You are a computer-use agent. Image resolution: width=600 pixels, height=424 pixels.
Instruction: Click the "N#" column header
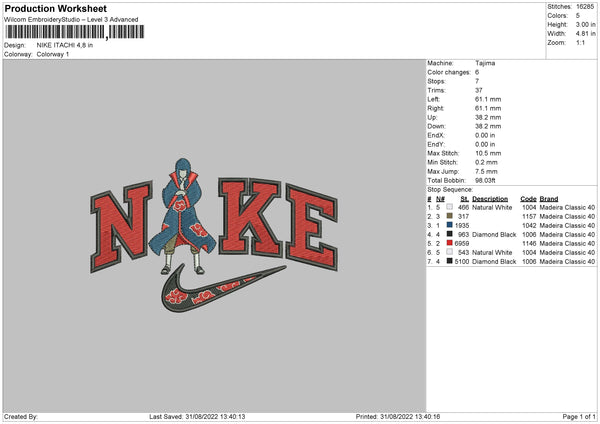coord(440,199)
